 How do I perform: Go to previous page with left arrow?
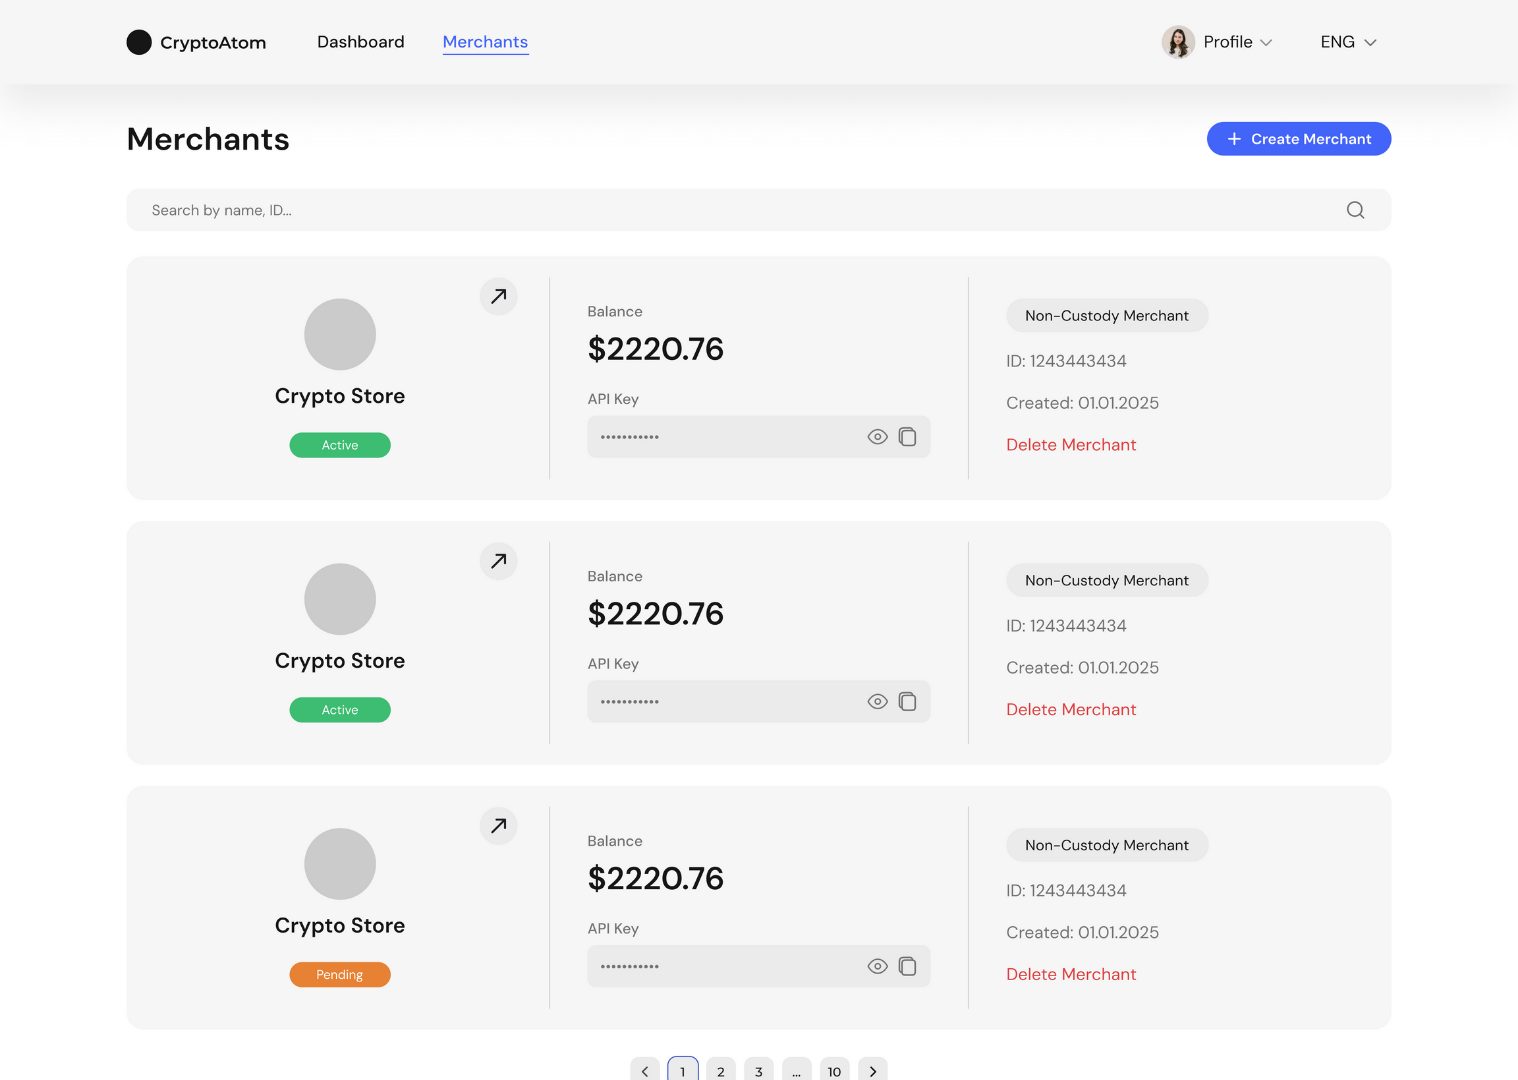click(645, 1070)
